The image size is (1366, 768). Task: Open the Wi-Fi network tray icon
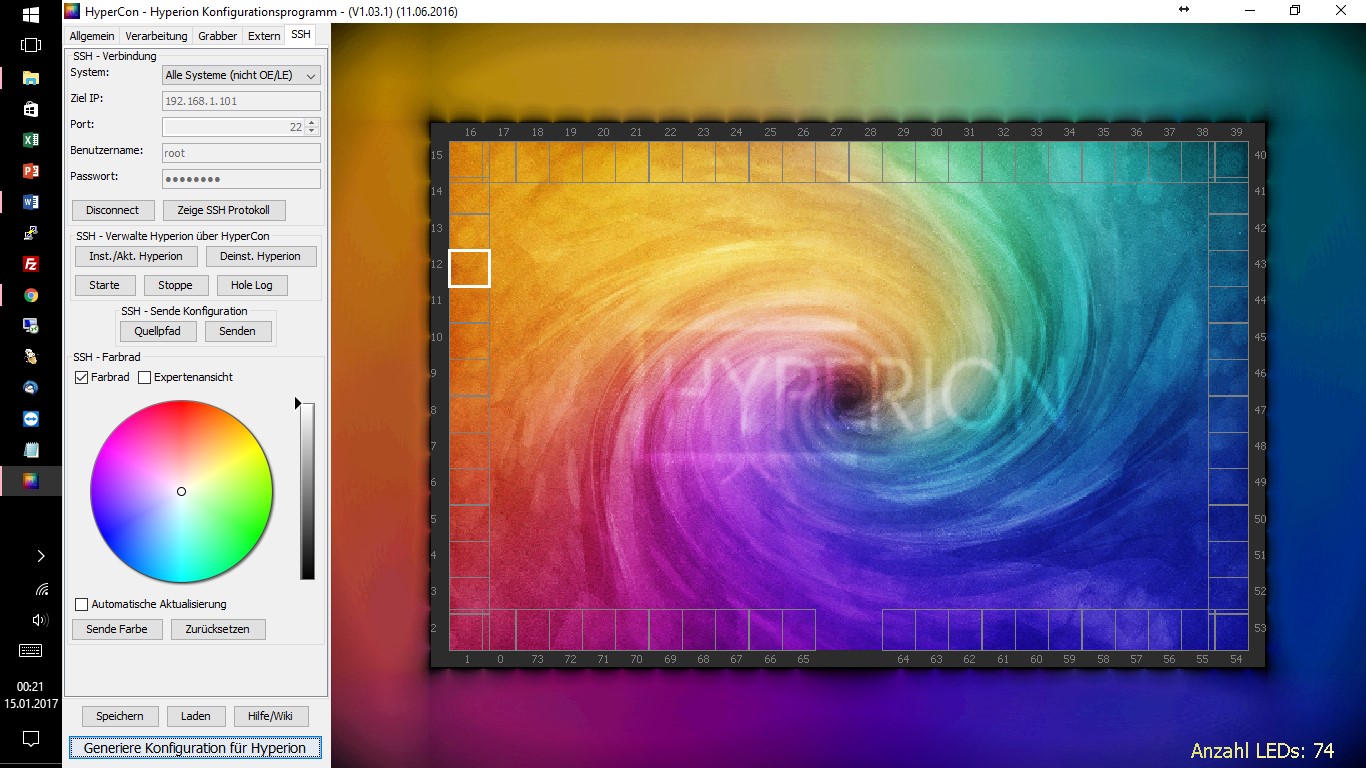click(41, 589)
